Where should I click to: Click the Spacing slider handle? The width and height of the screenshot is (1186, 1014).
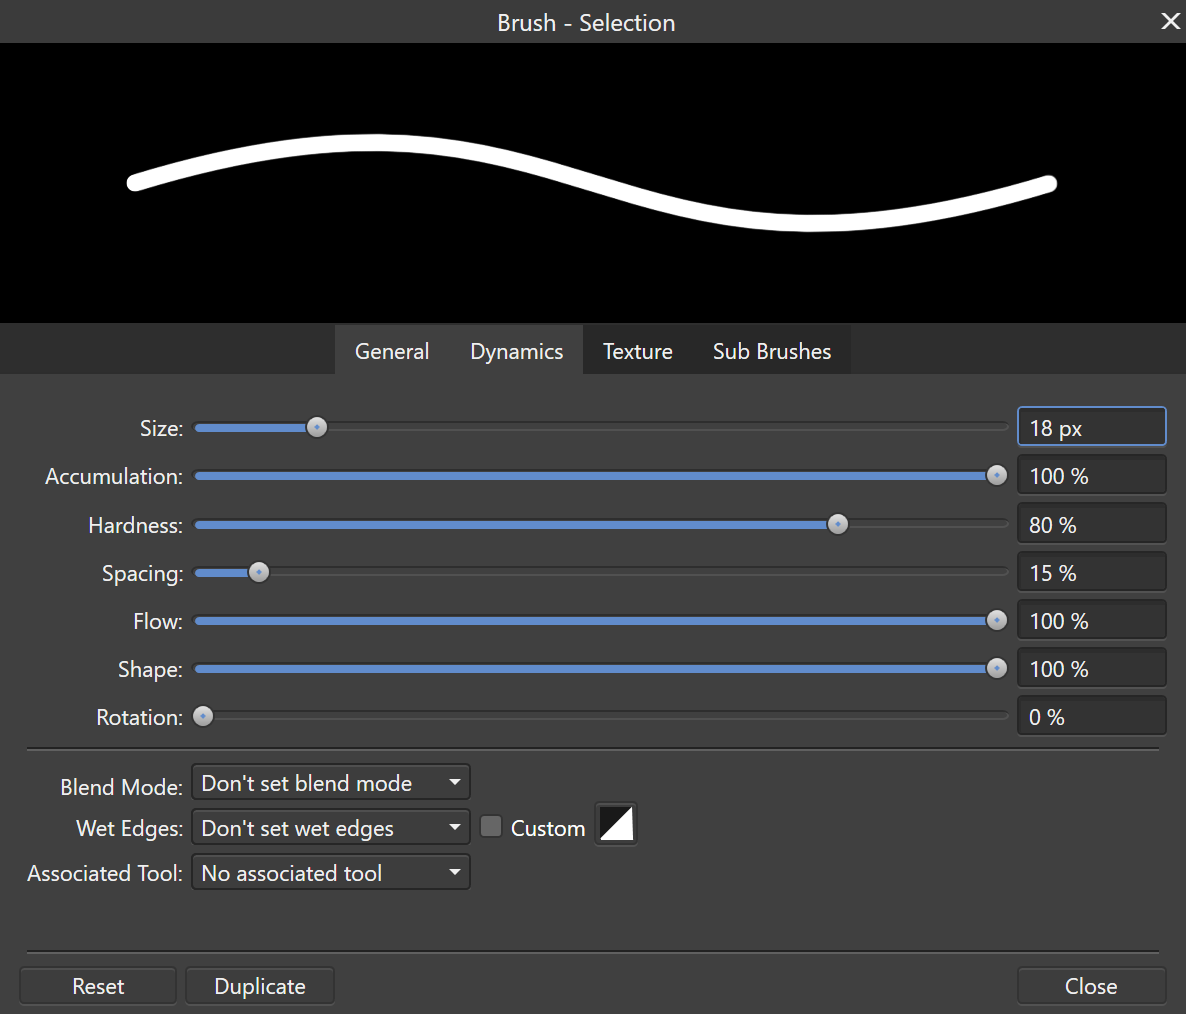click(259, 573)
